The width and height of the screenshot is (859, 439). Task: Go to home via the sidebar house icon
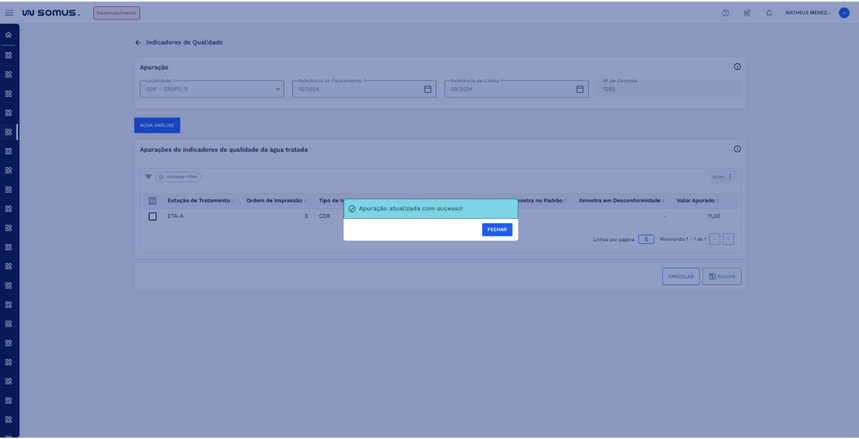point(9,35)
